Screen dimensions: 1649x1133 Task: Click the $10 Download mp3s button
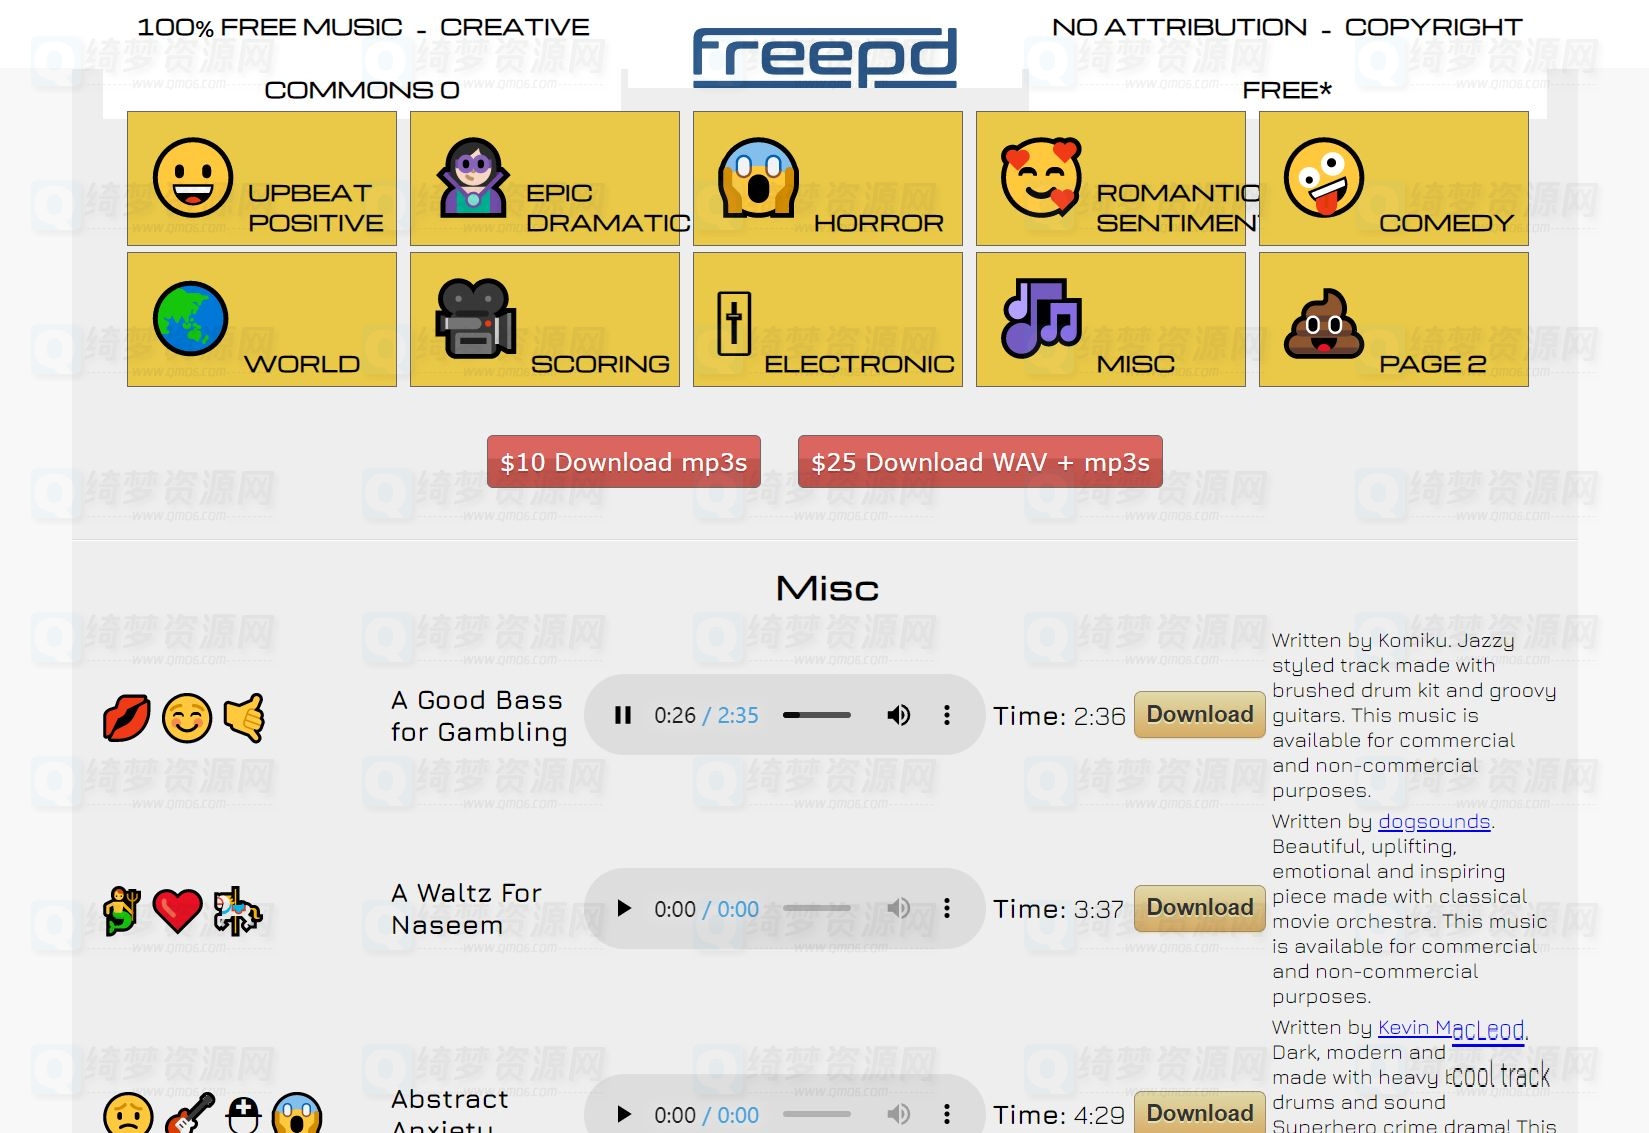(x=624, y=462)
